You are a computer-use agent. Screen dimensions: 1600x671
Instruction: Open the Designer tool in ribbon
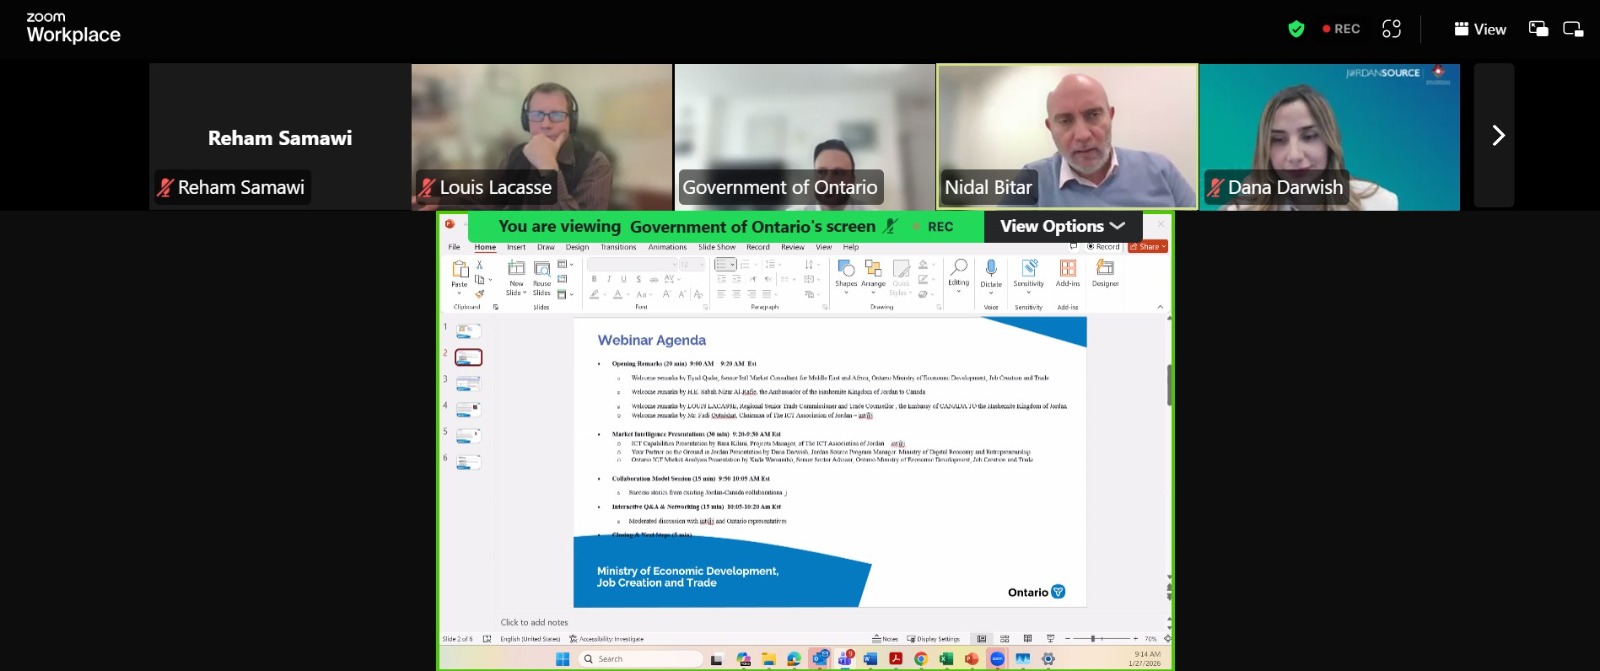click(1105, 272)
